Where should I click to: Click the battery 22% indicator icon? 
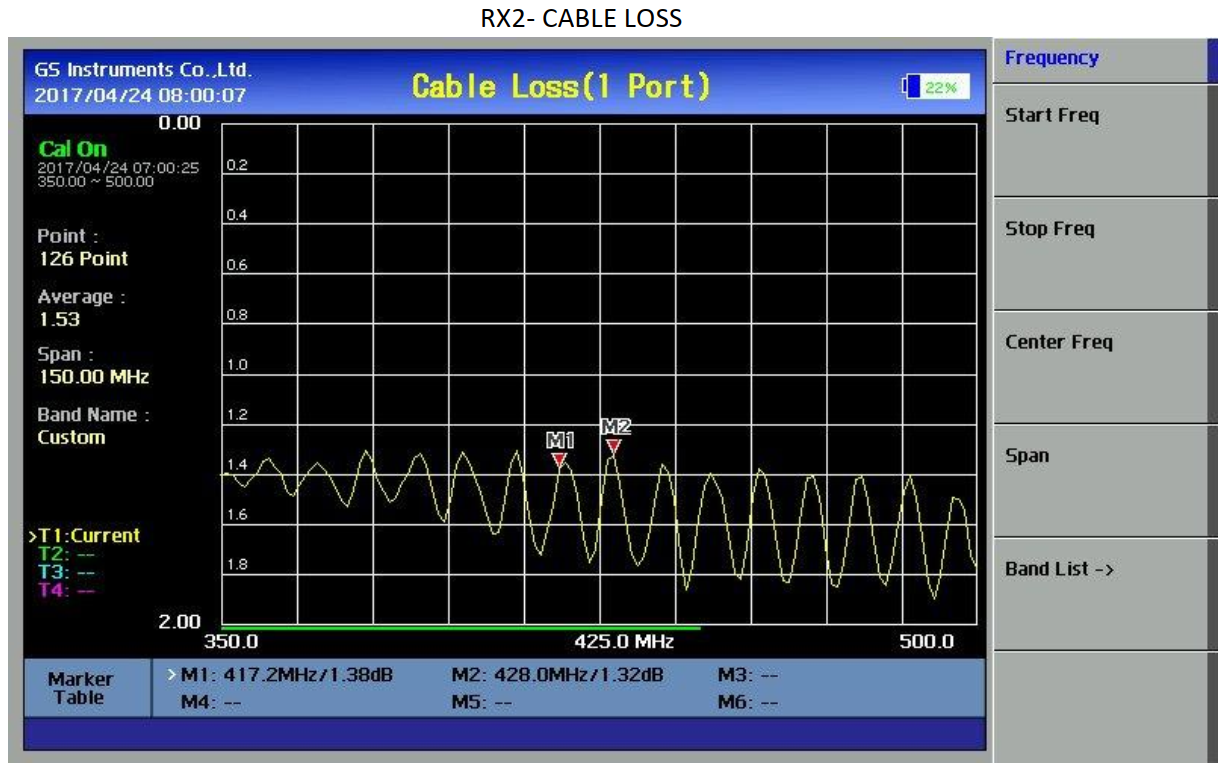pyautogui.click(x=935, y=87)
